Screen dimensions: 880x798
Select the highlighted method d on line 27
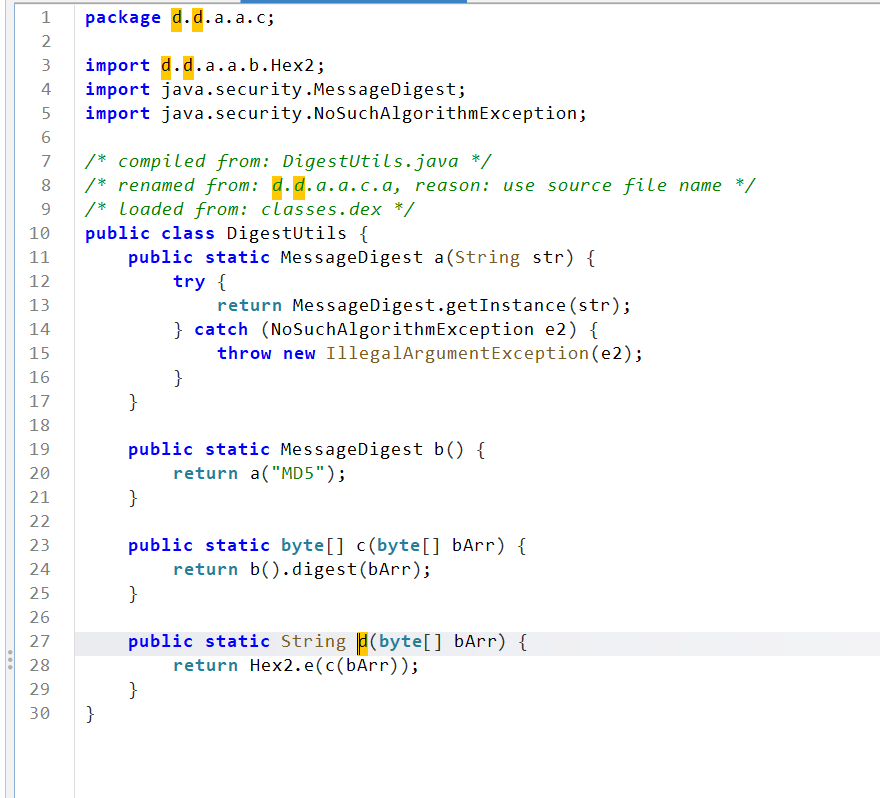tap(362, 641)
